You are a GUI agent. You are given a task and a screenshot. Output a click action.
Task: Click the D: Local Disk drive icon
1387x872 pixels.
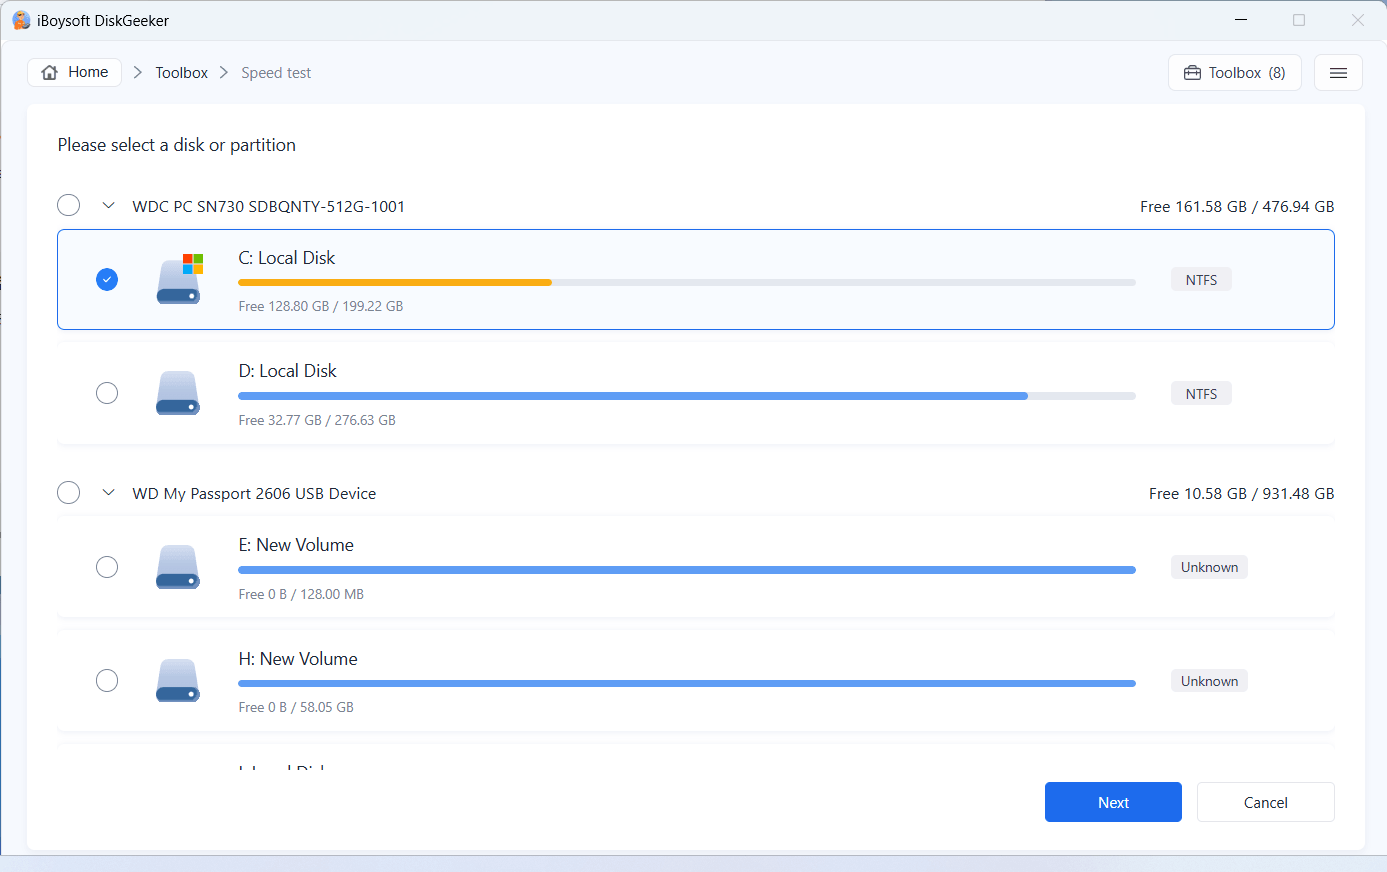(178, 393)
